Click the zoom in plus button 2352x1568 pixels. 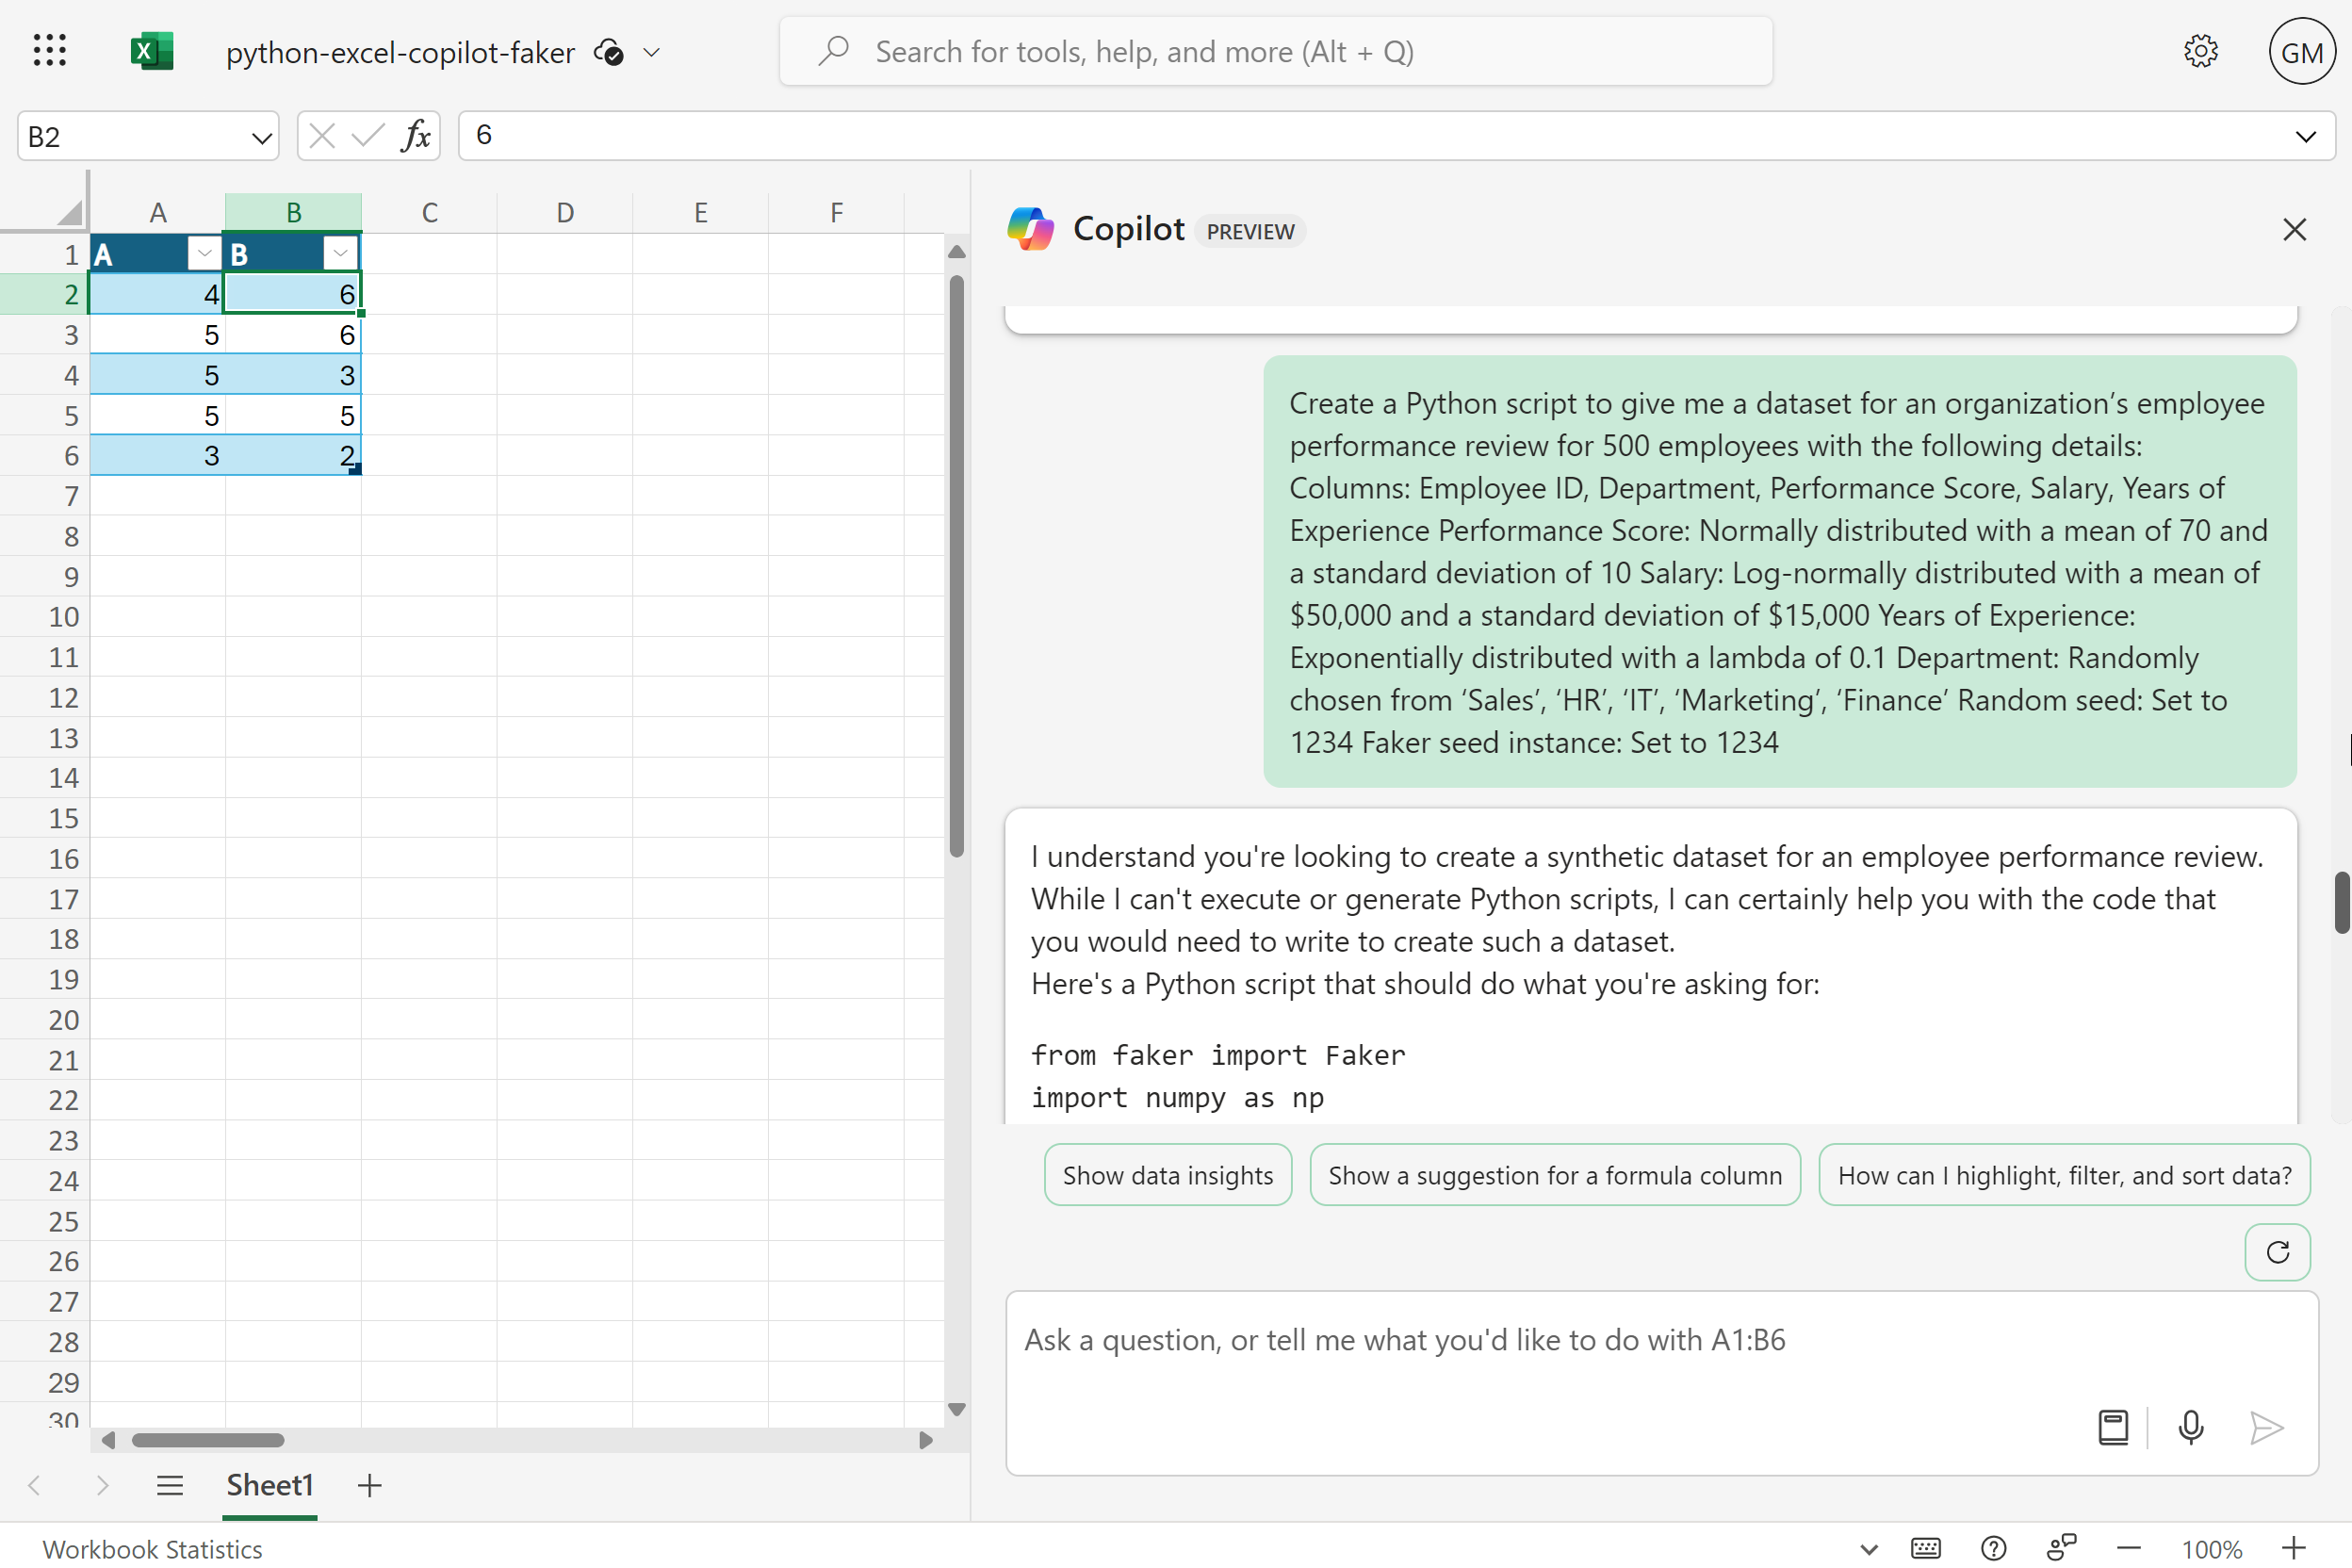point(2293,1548)
